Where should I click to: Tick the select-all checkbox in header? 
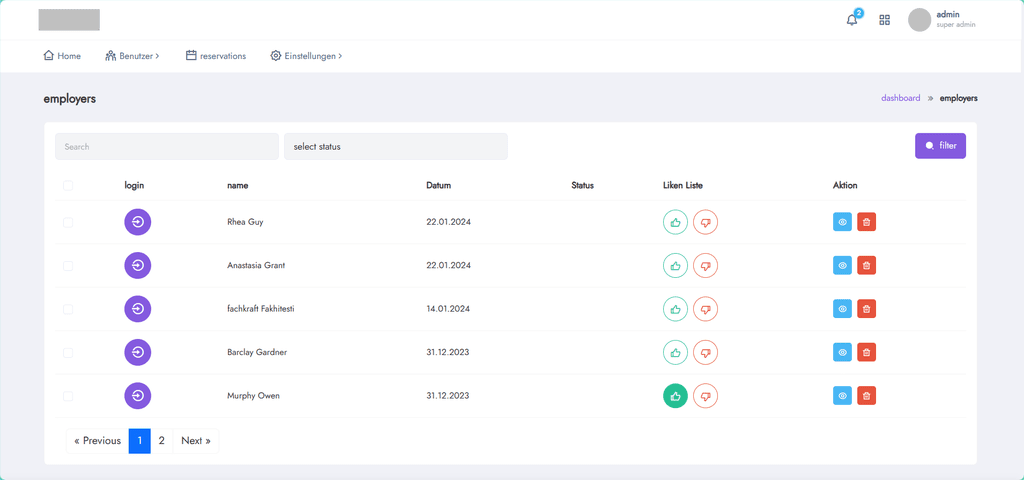coord(68,186)
